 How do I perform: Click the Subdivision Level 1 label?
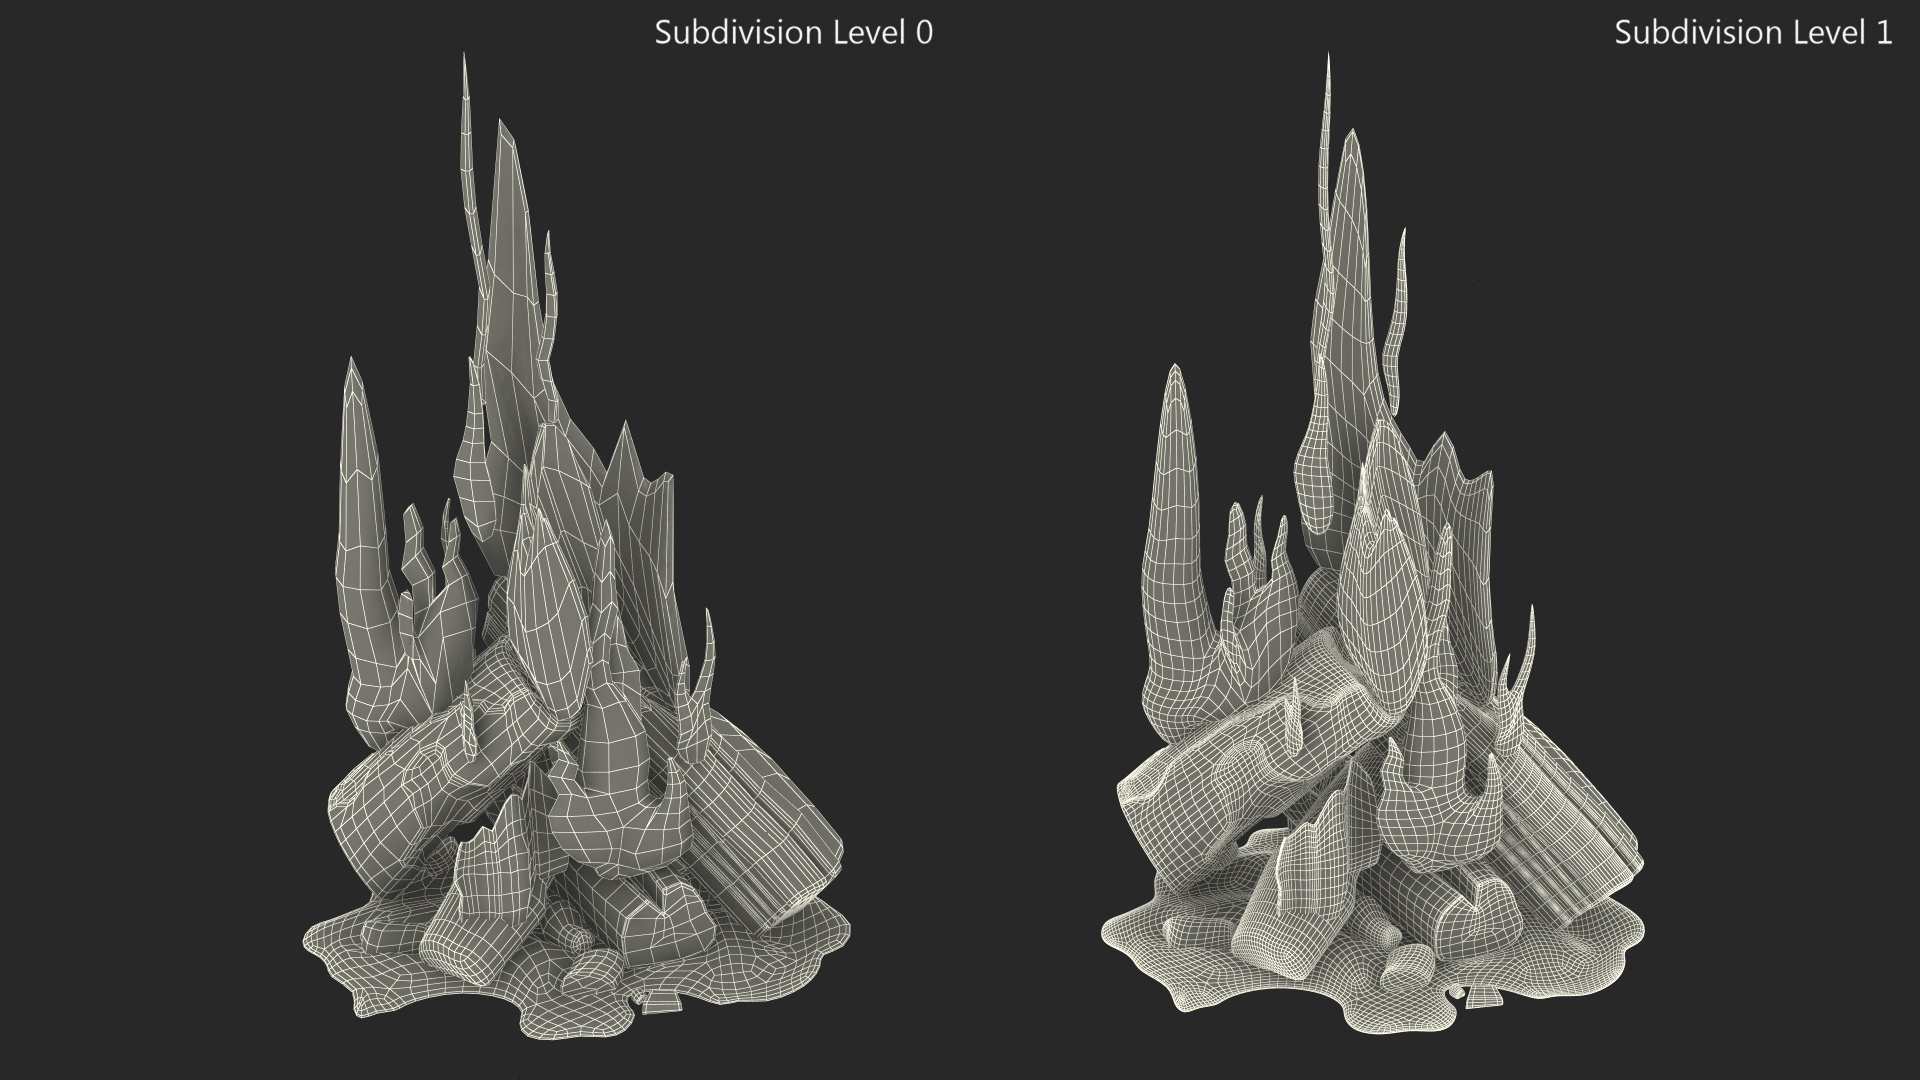[1752, 33]
